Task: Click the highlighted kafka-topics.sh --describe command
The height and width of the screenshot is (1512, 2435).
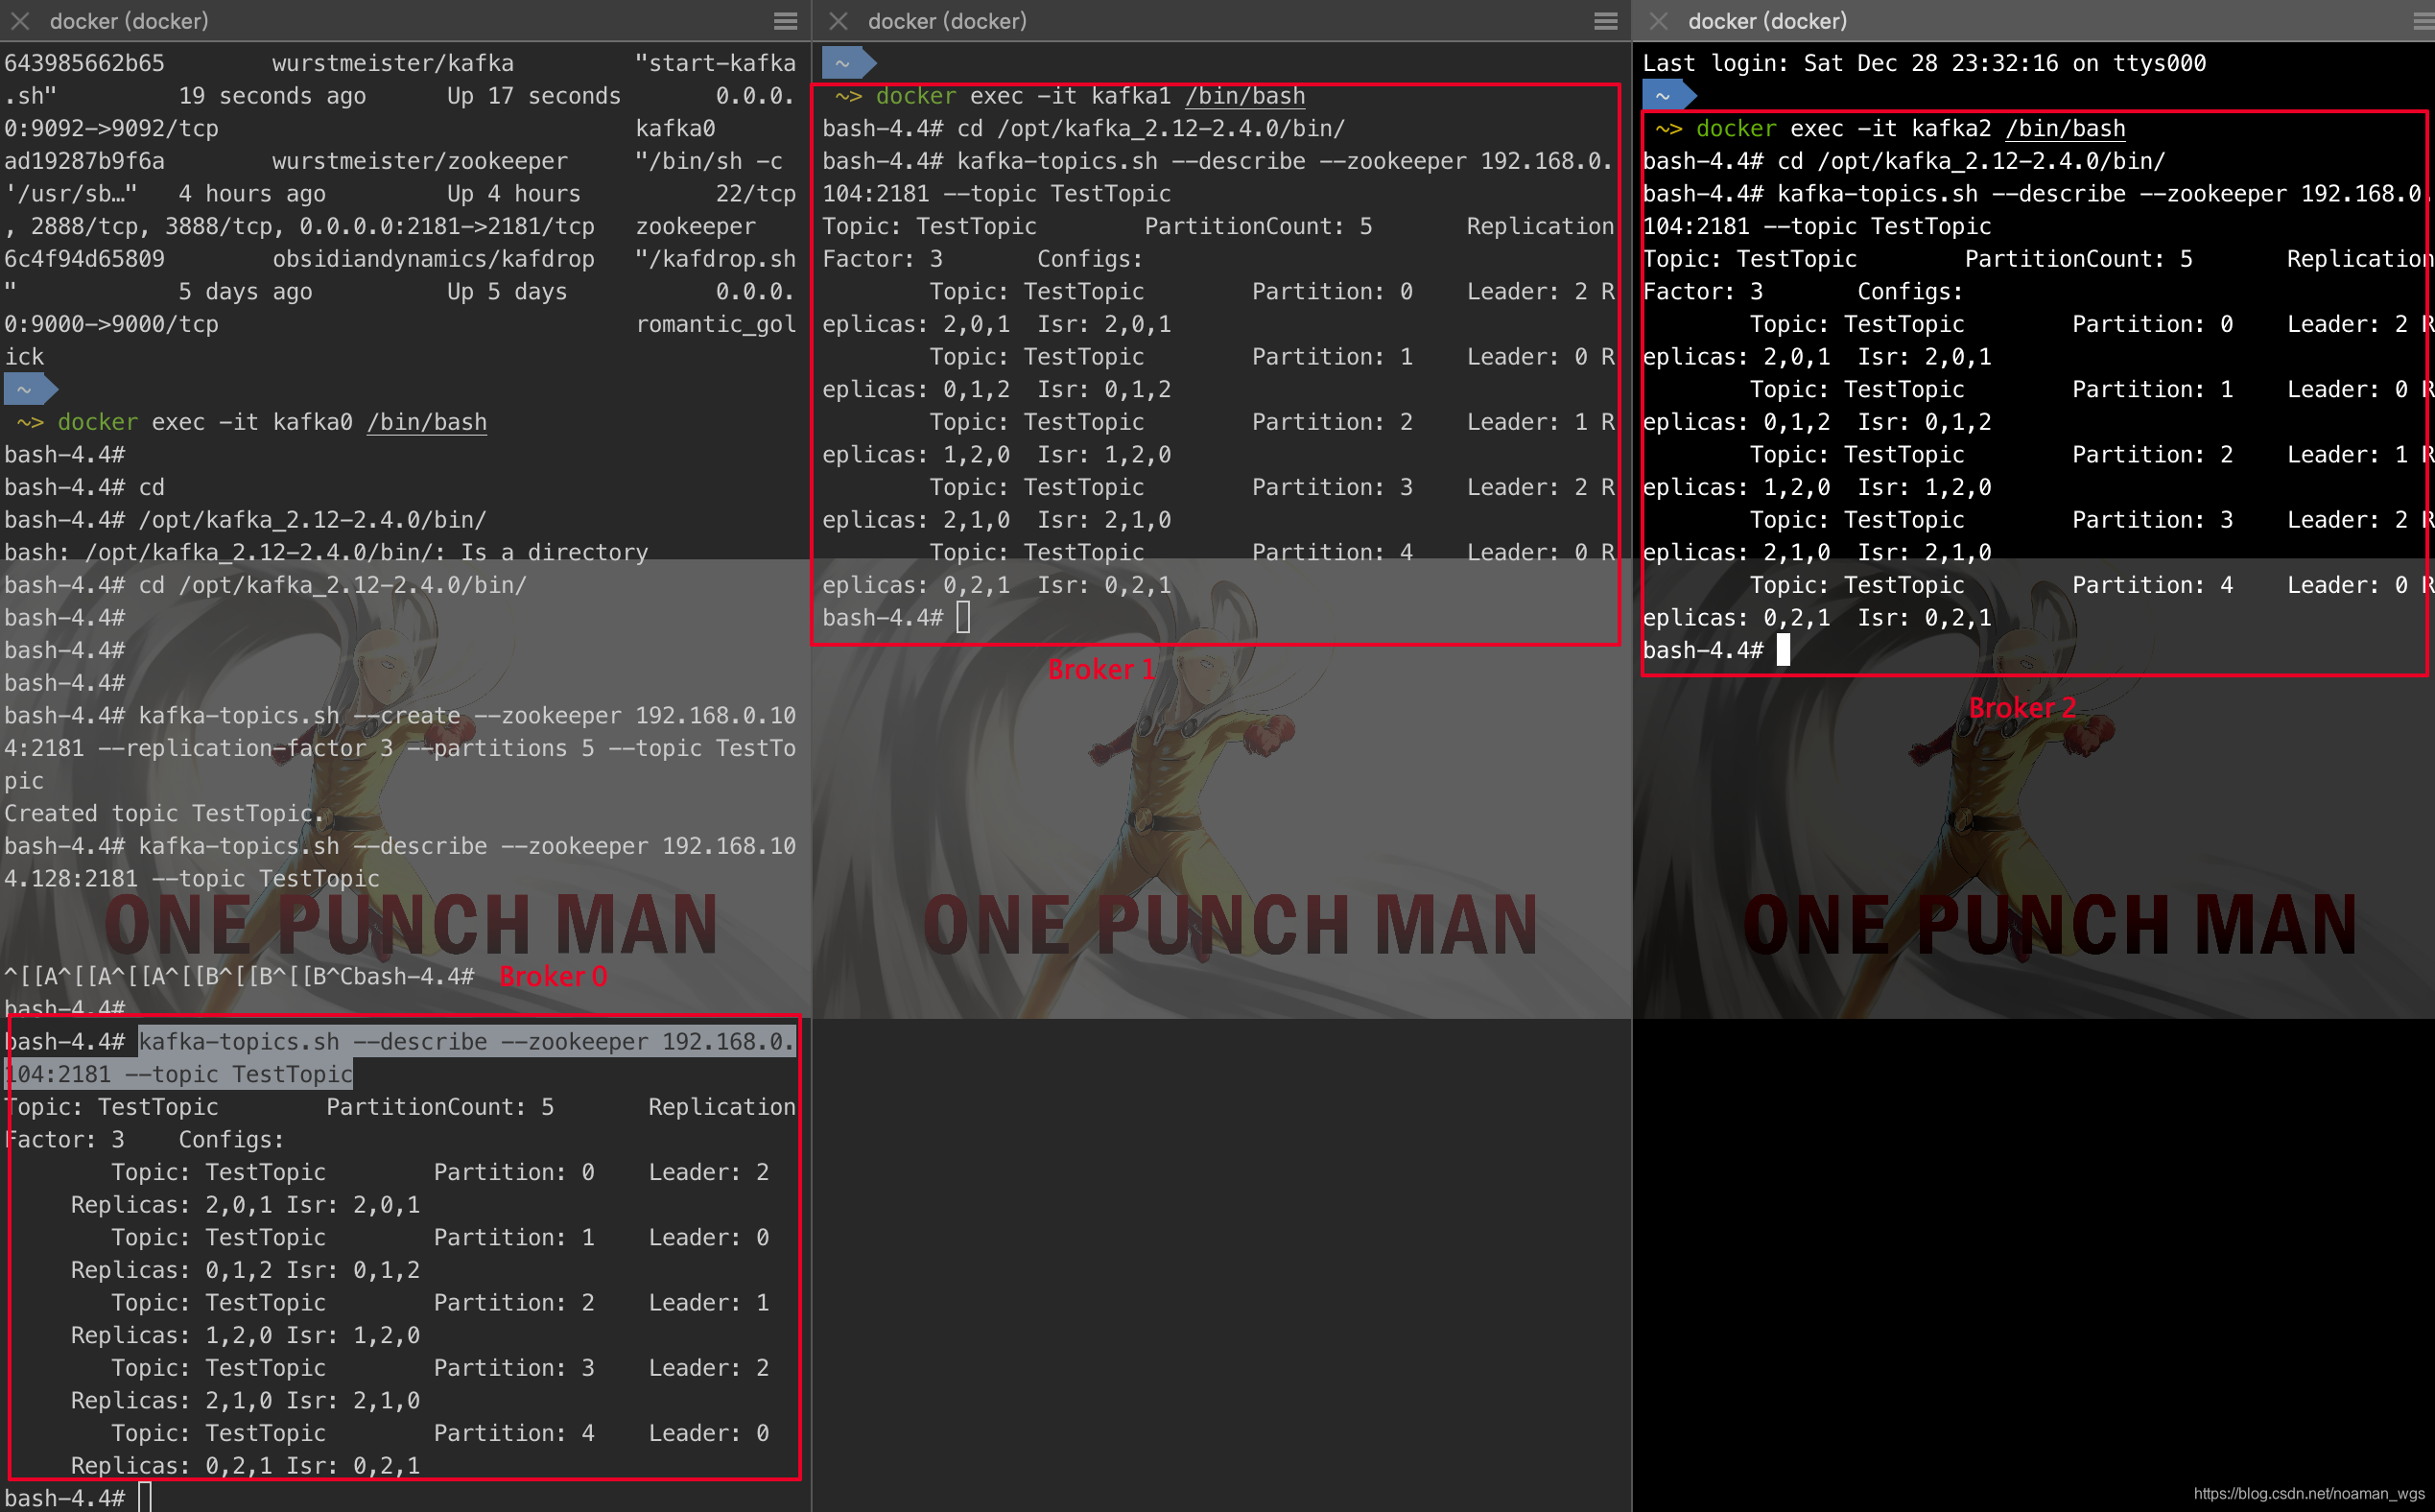Action: click(400, 1058)
